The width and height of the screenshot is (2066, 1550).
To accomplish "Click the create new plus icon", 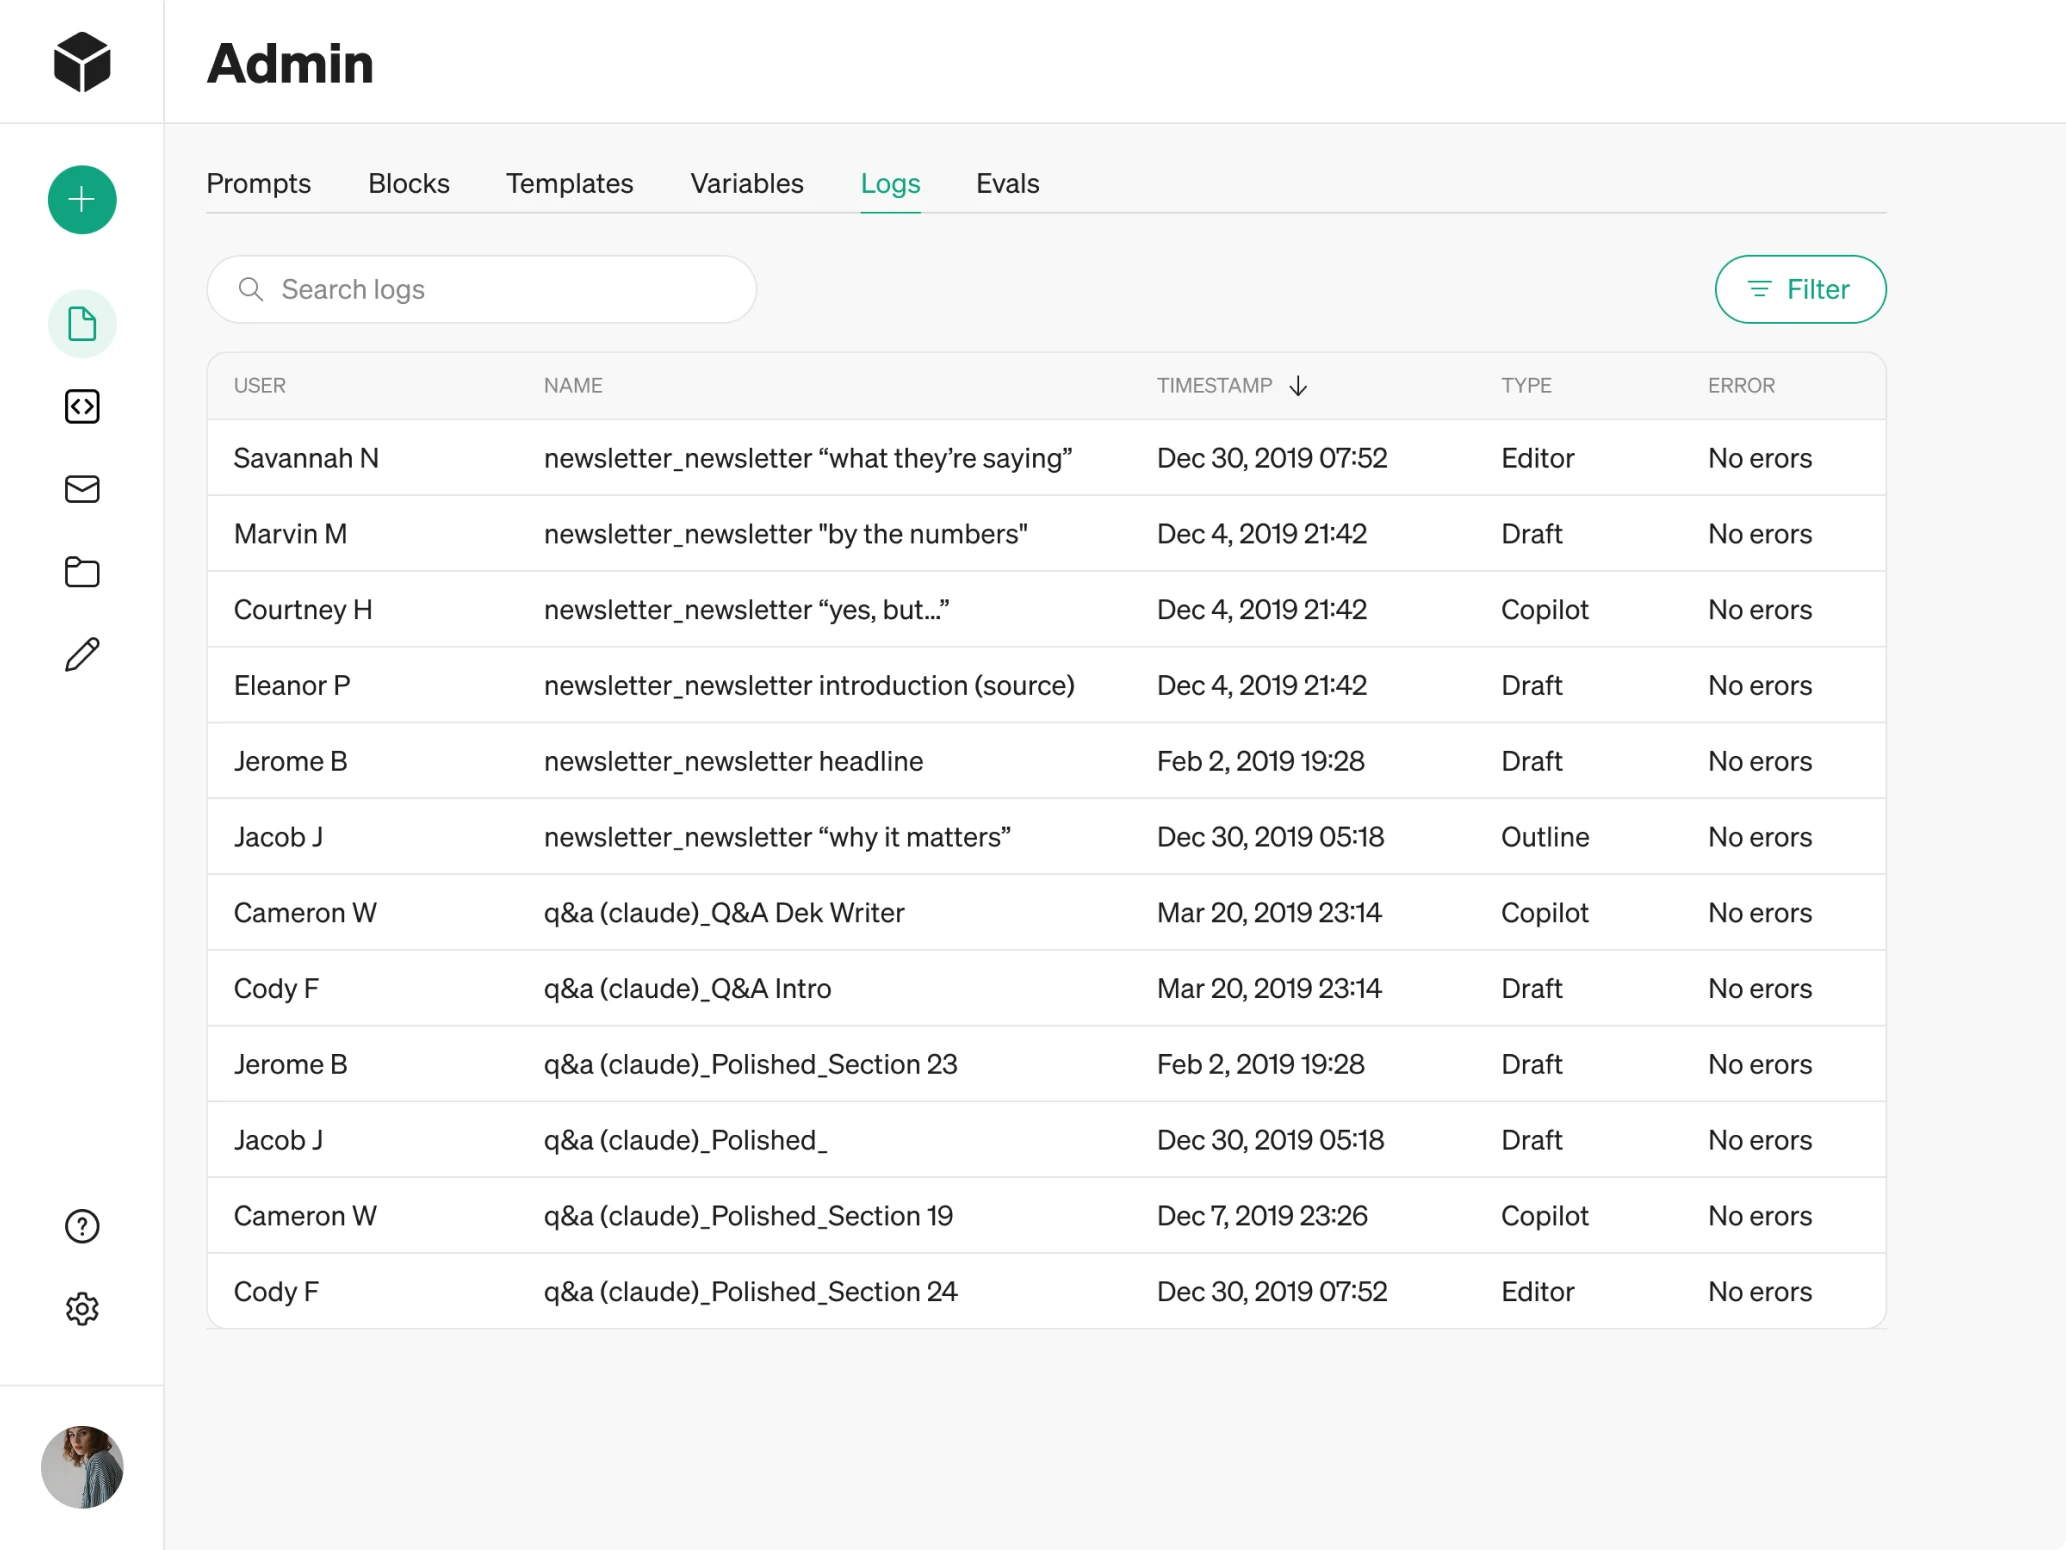I will coord(81,199).
